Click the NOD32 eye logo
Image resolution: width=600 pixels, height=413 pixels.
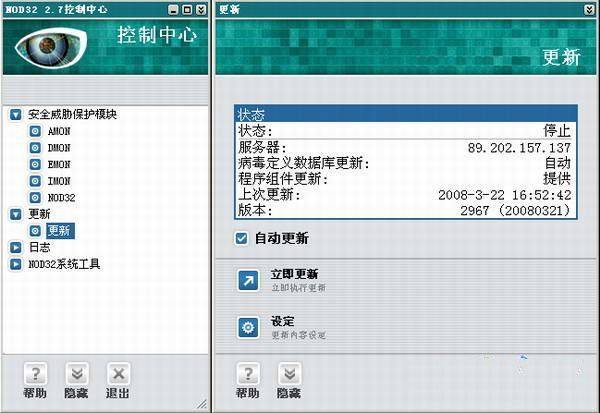[x=51, y=47]
